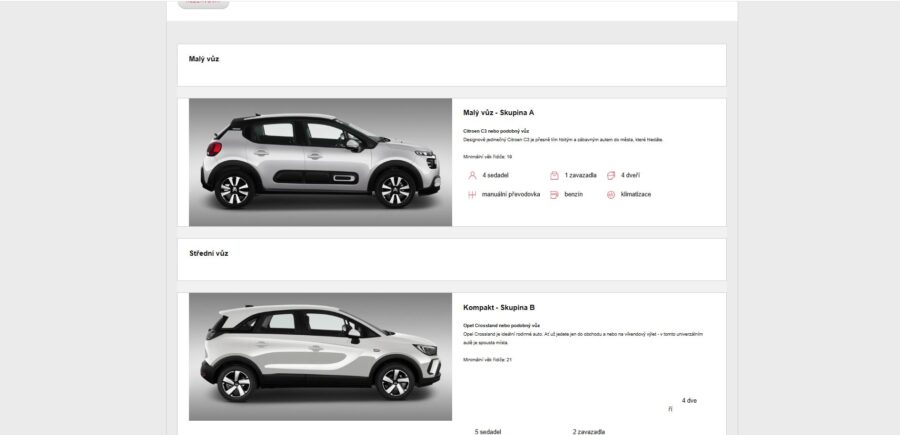Click the manuální převodovka label
This screenshot has width=900, height=435.
point(511,195)
